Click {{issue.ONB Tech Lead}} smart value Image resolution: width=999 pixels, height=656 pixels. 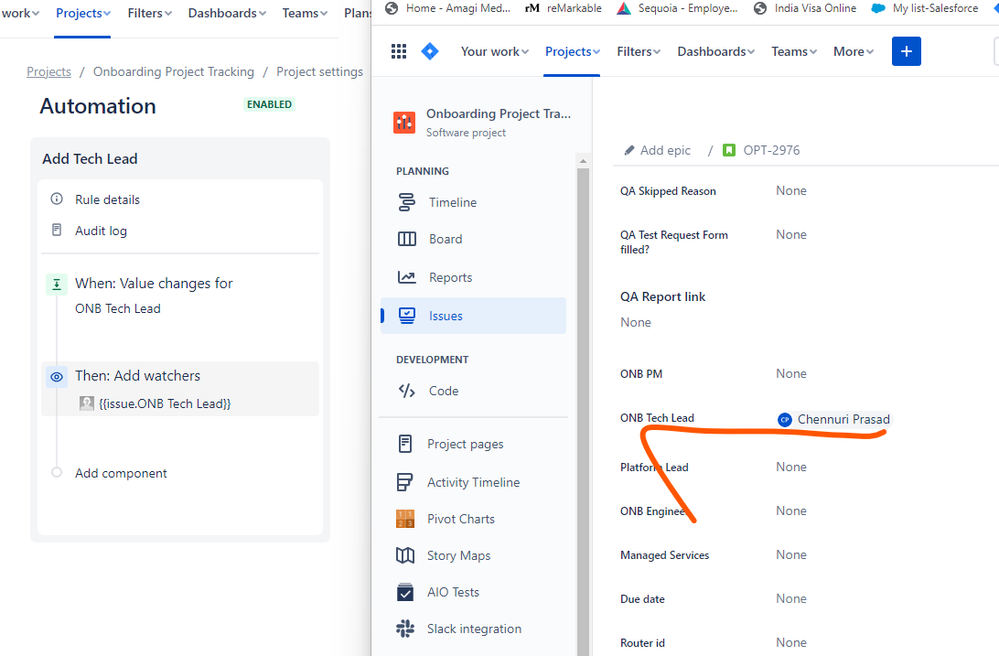point(164,404)
